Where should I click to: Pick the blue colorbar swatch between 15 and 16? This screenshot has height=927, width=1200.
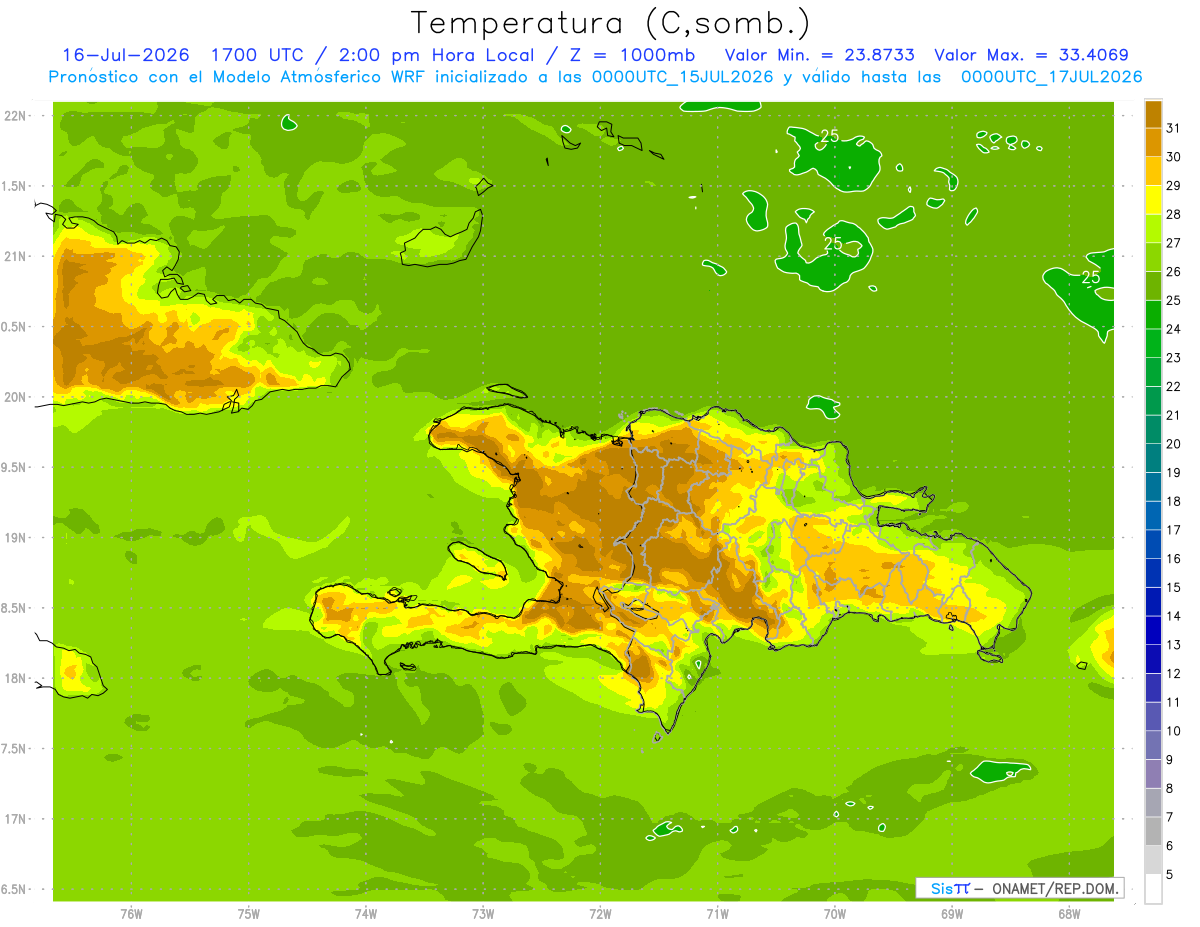tap(1153, 573)
